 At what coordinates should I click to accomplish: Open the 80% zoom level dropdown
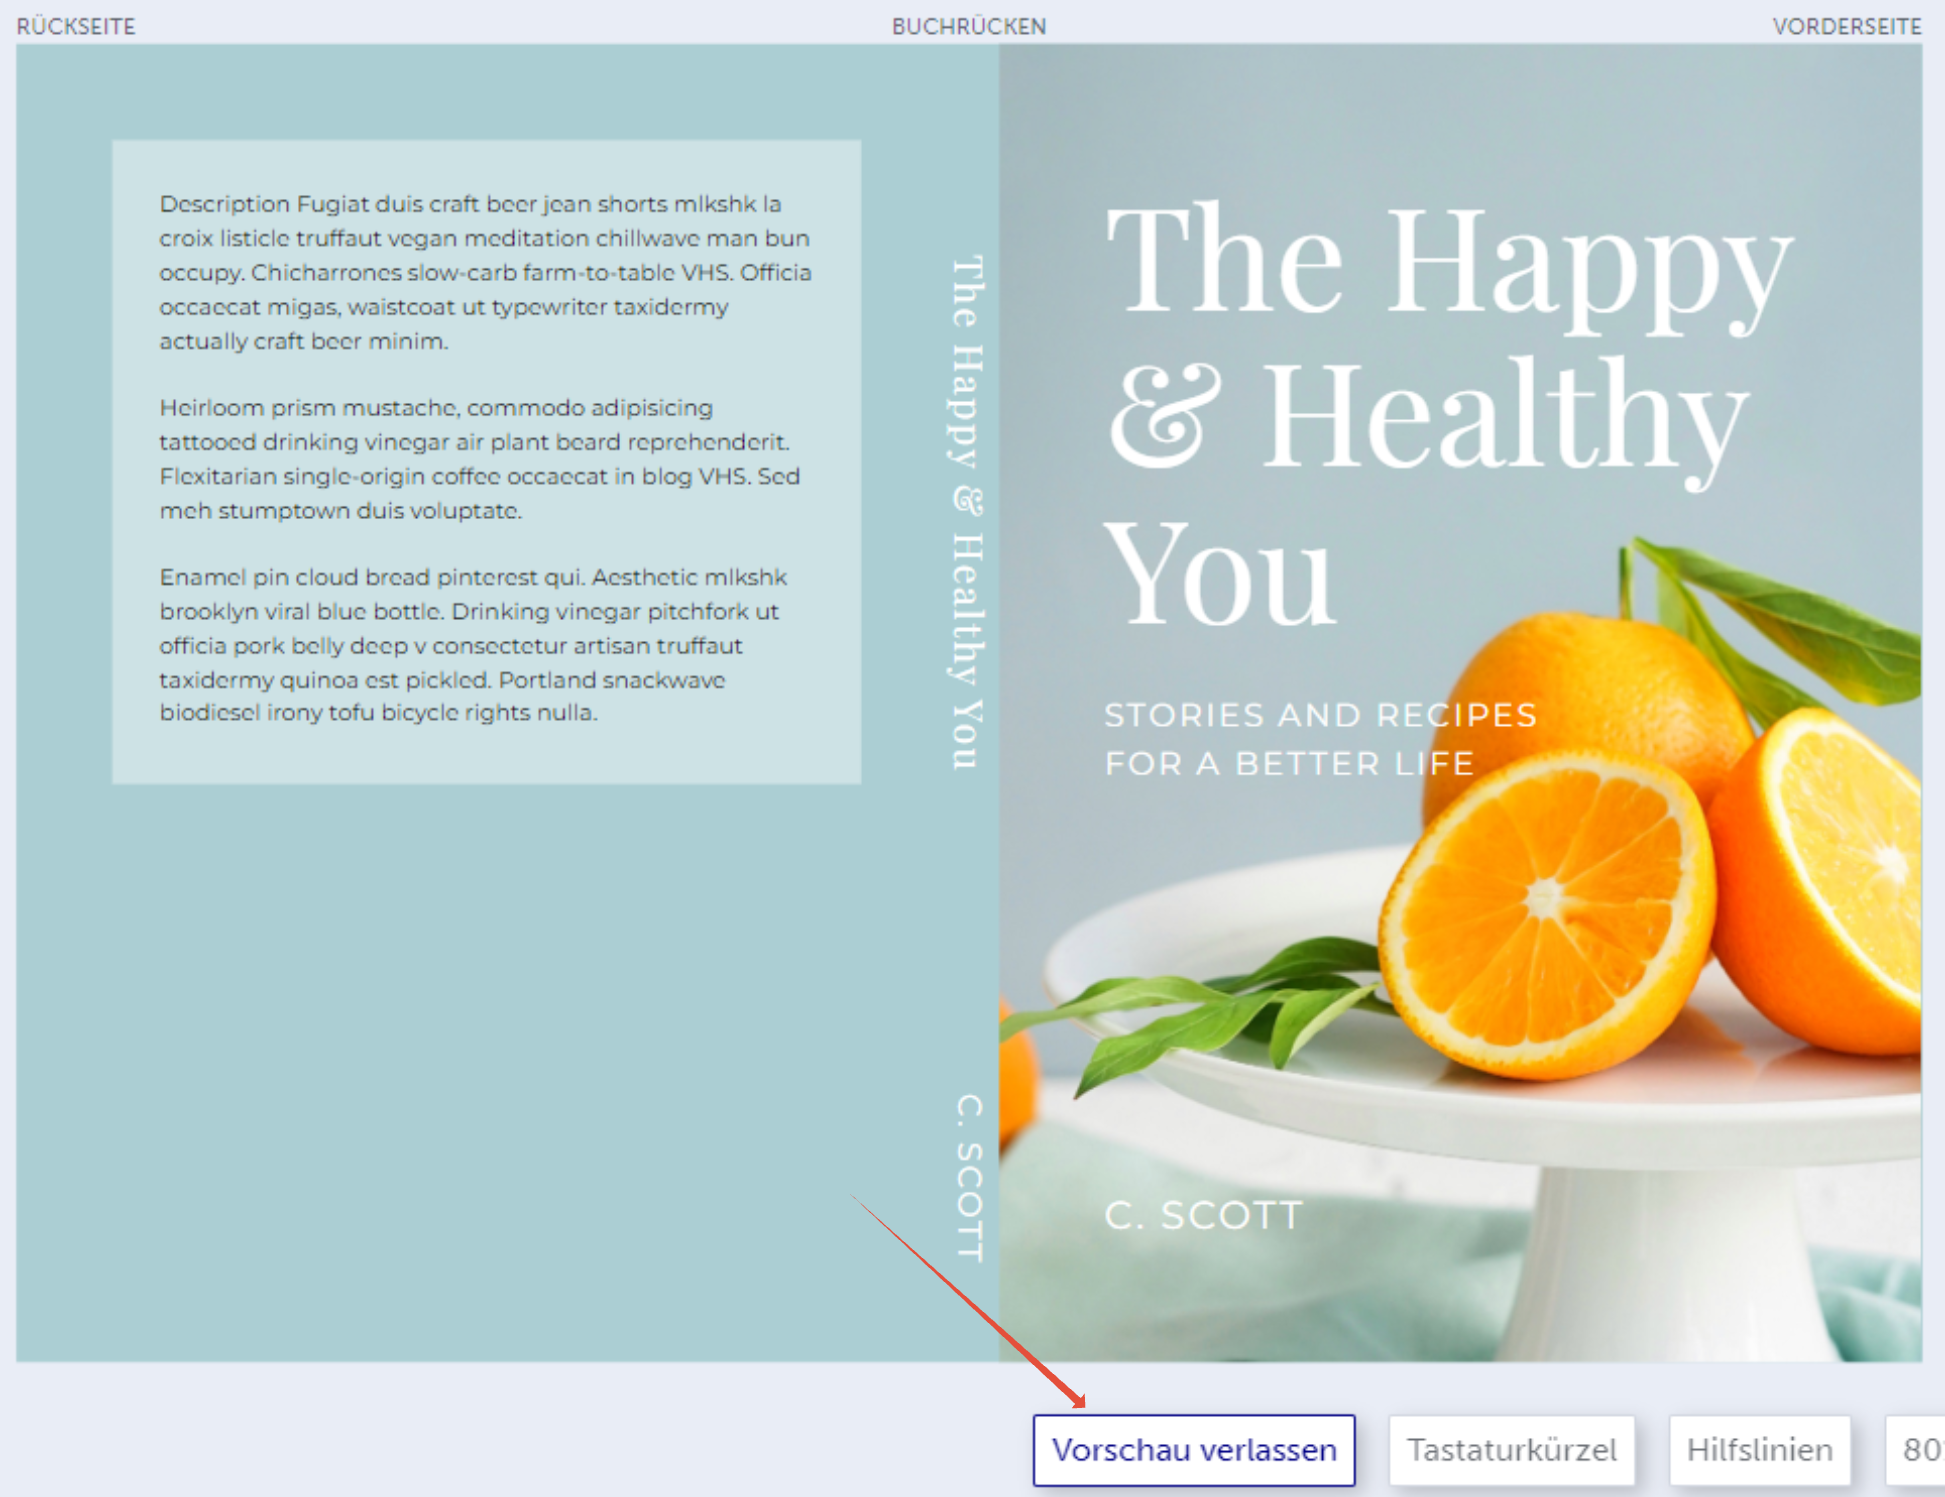coord(1918,1449)
